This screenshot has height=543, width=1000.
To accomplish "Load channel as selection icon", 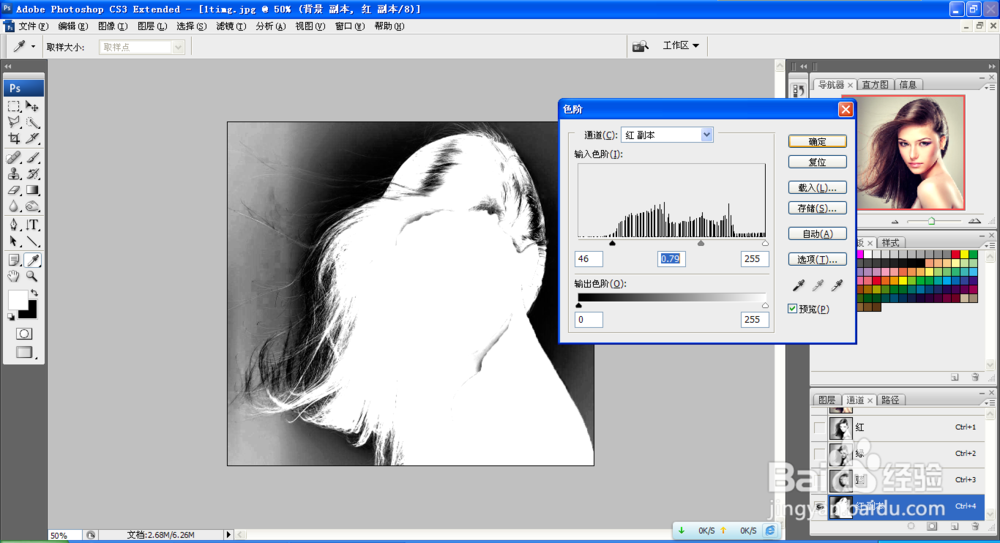I will coord(911,526).
